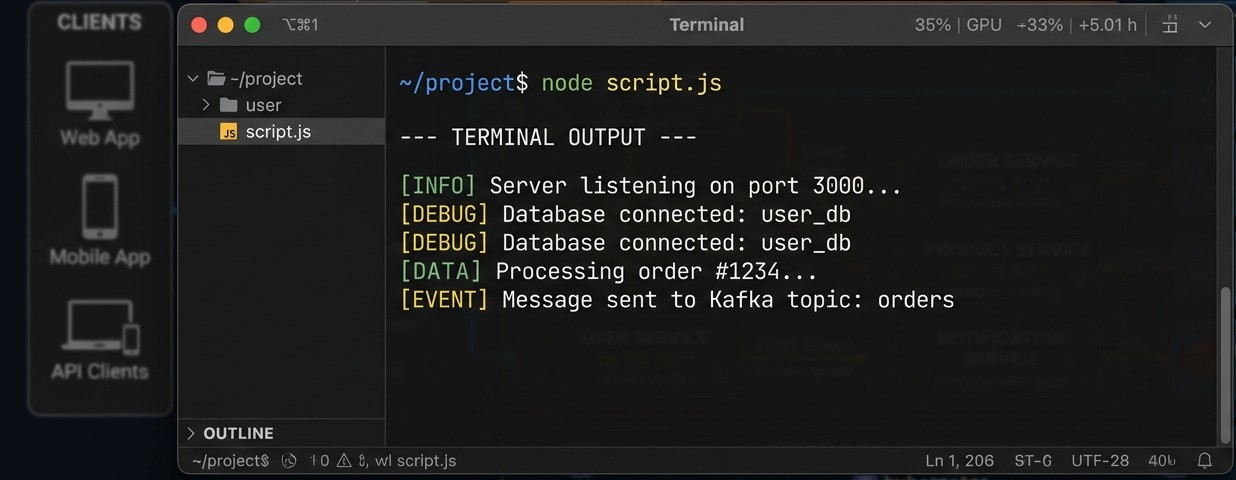This screenshot has width=1236, height=480.
Task: Click the GPU label in title bar
Action: [984, 25]
